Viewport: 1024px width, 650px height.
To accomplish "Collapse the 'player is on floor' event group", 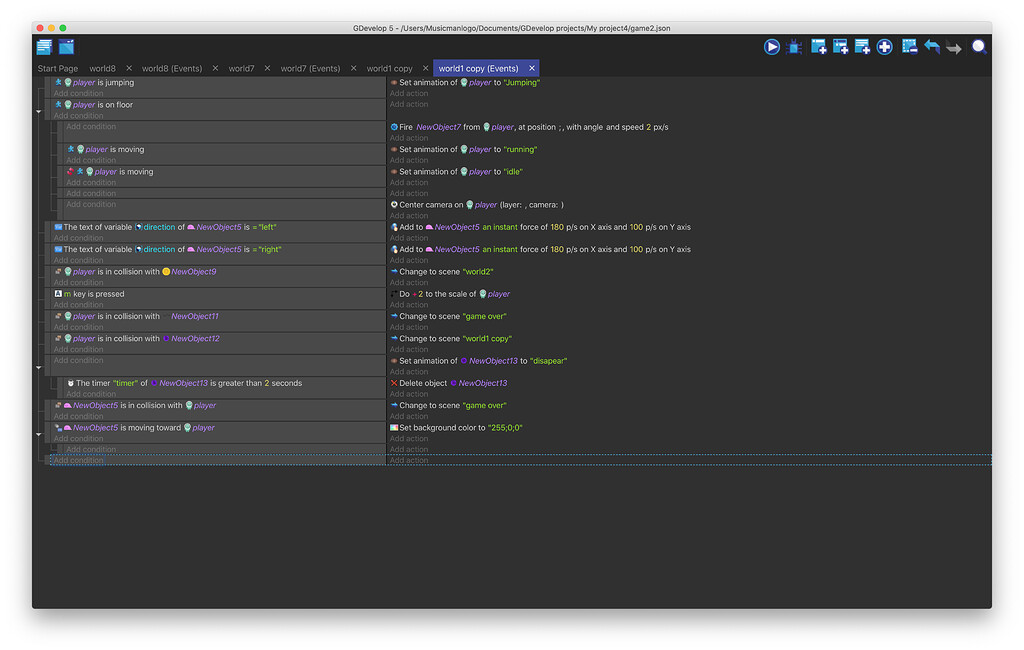I will point(38,111).
